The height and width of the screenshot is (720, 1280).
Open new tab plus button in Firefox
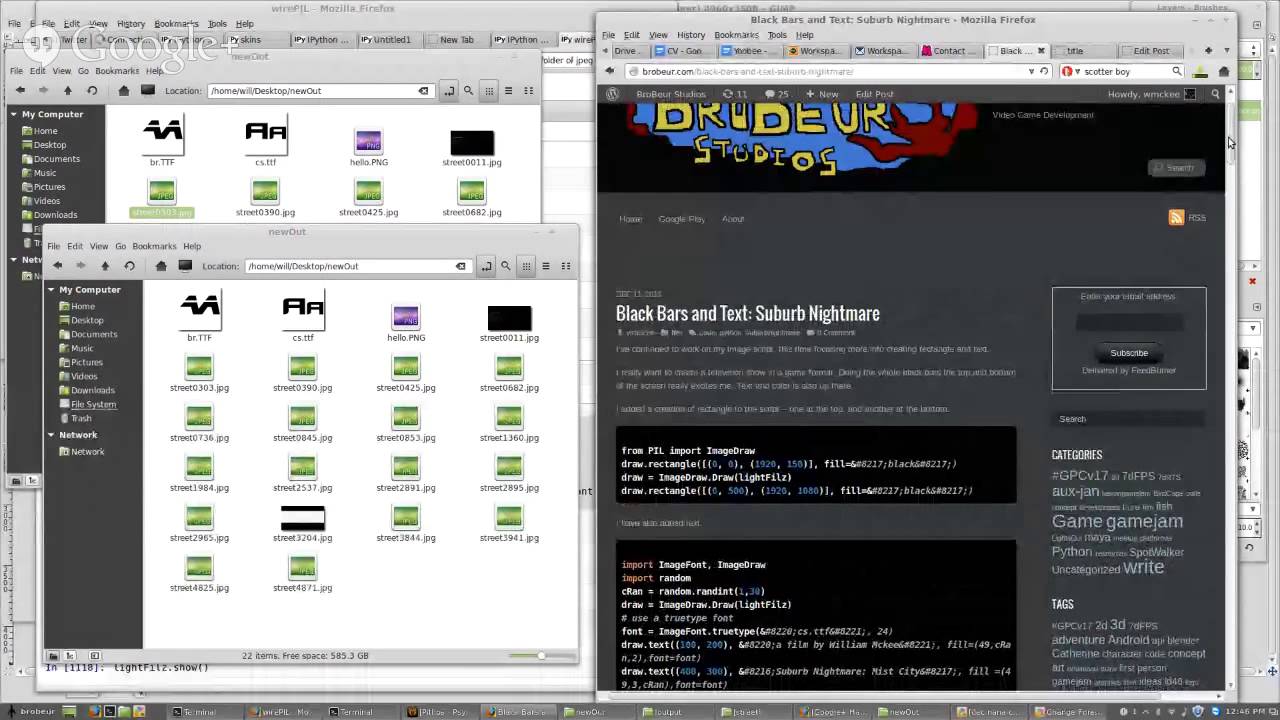click(1208, 51)
